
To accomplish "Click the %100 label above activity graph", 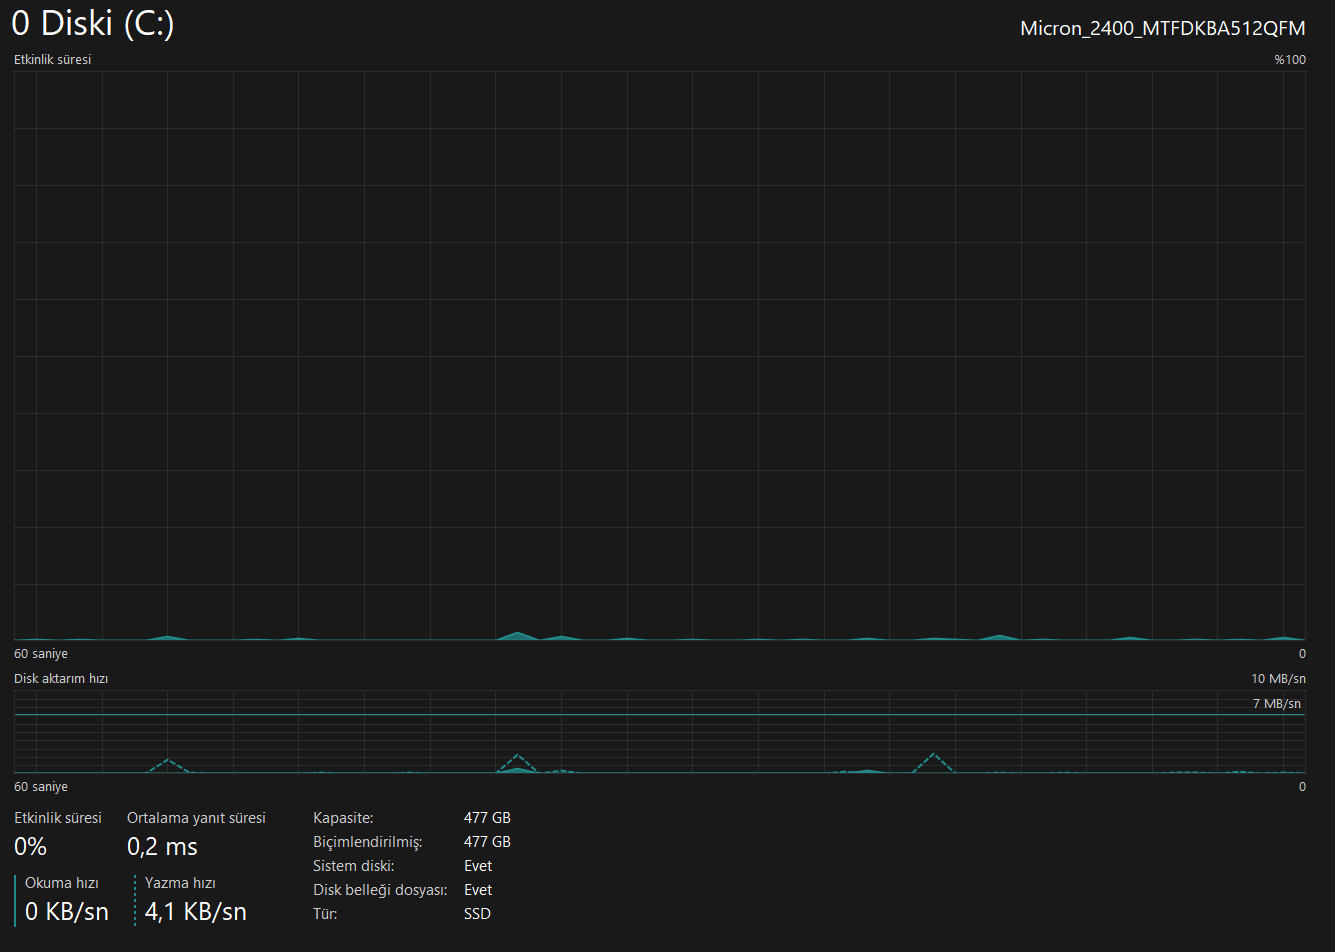I will (1290, 60).
